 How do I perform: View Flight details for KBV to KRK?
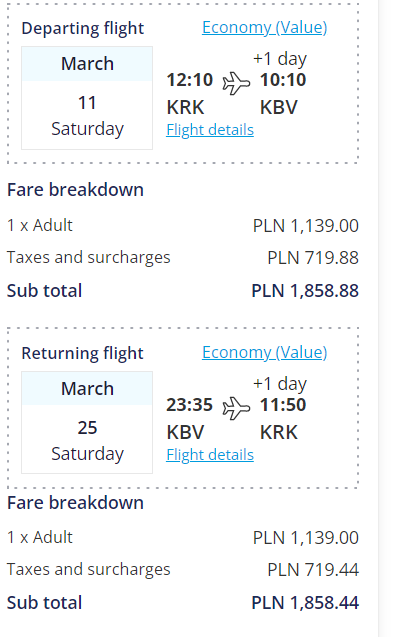[210, 455]
